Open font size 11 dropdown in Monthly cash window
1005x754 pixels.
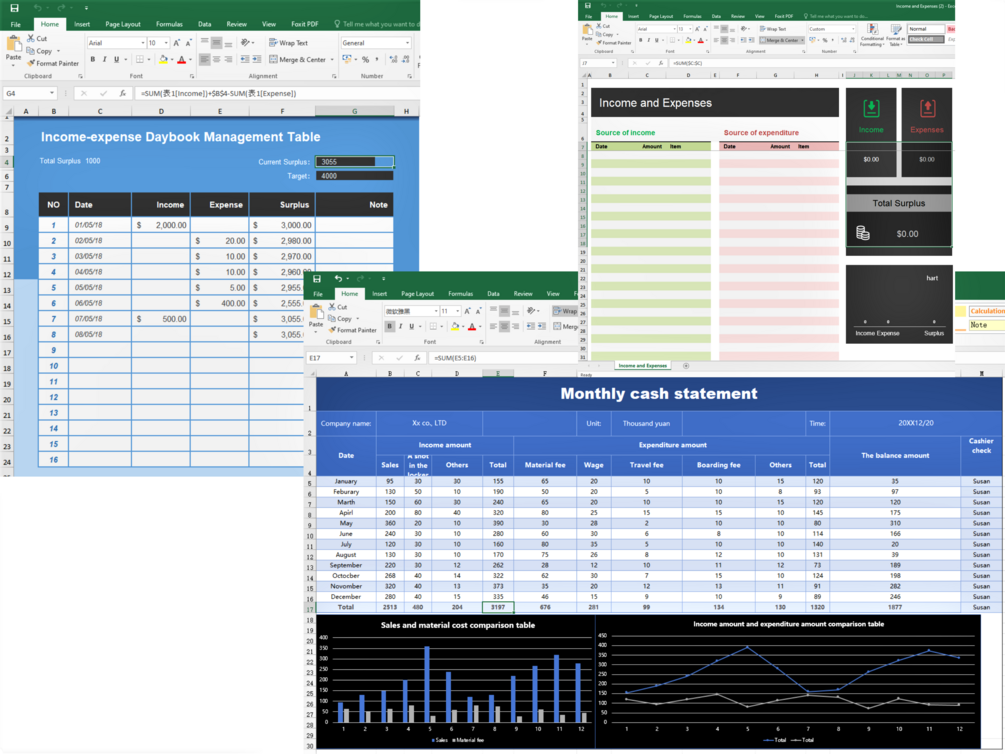pyautogui.click(x=458, y=311)
